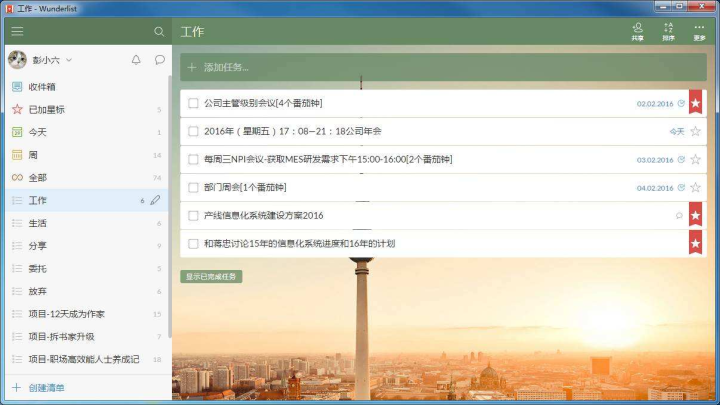
Task: Open the 今天 today list
Action: pyautogui.click(x=87, y=132)
